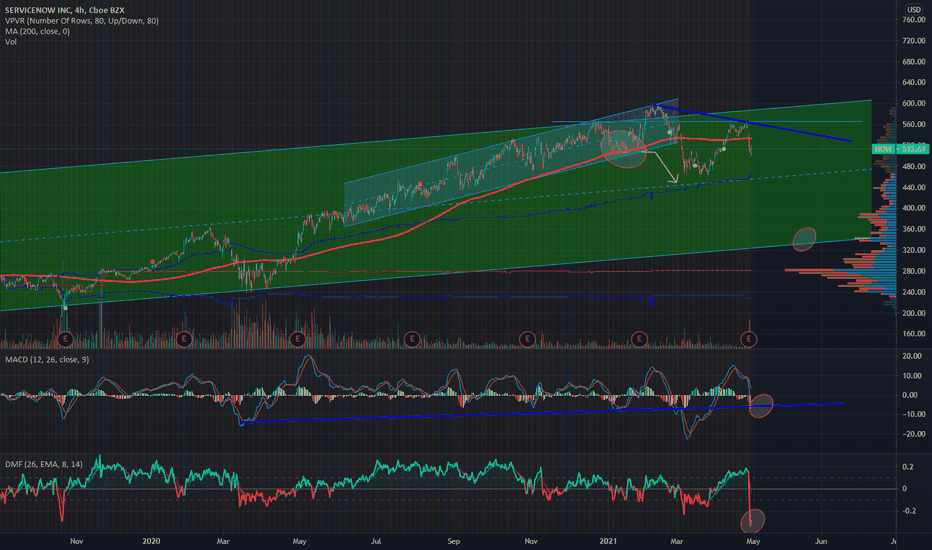Click the DMF -0.2 axis label
Viewport: 932px width, 550px height.
(909, 511)
